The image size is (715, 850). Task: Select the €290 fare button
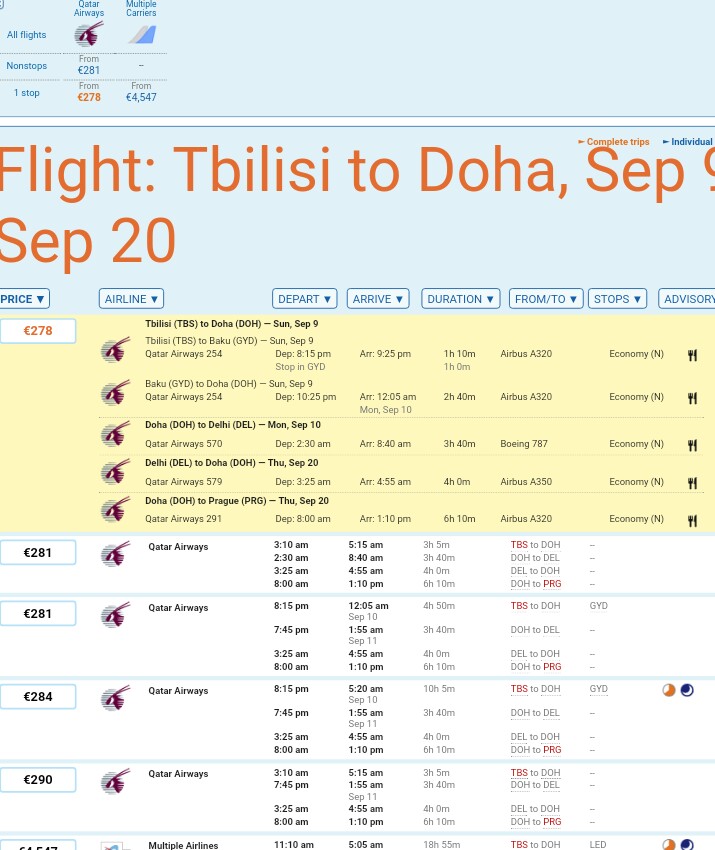tap(38, 780)
